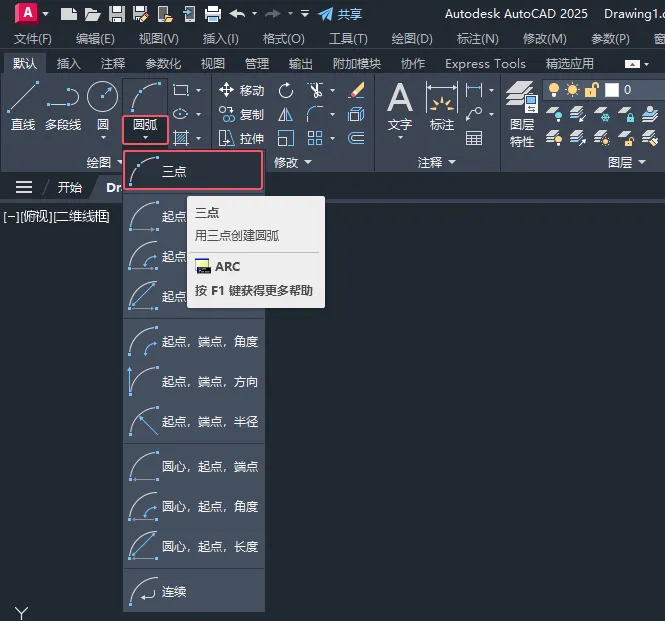Image resolution: width=665 pixels, height=621 pixels.
Task: Expand the 注释 (Annotation) panel
Action: point(437,162)
